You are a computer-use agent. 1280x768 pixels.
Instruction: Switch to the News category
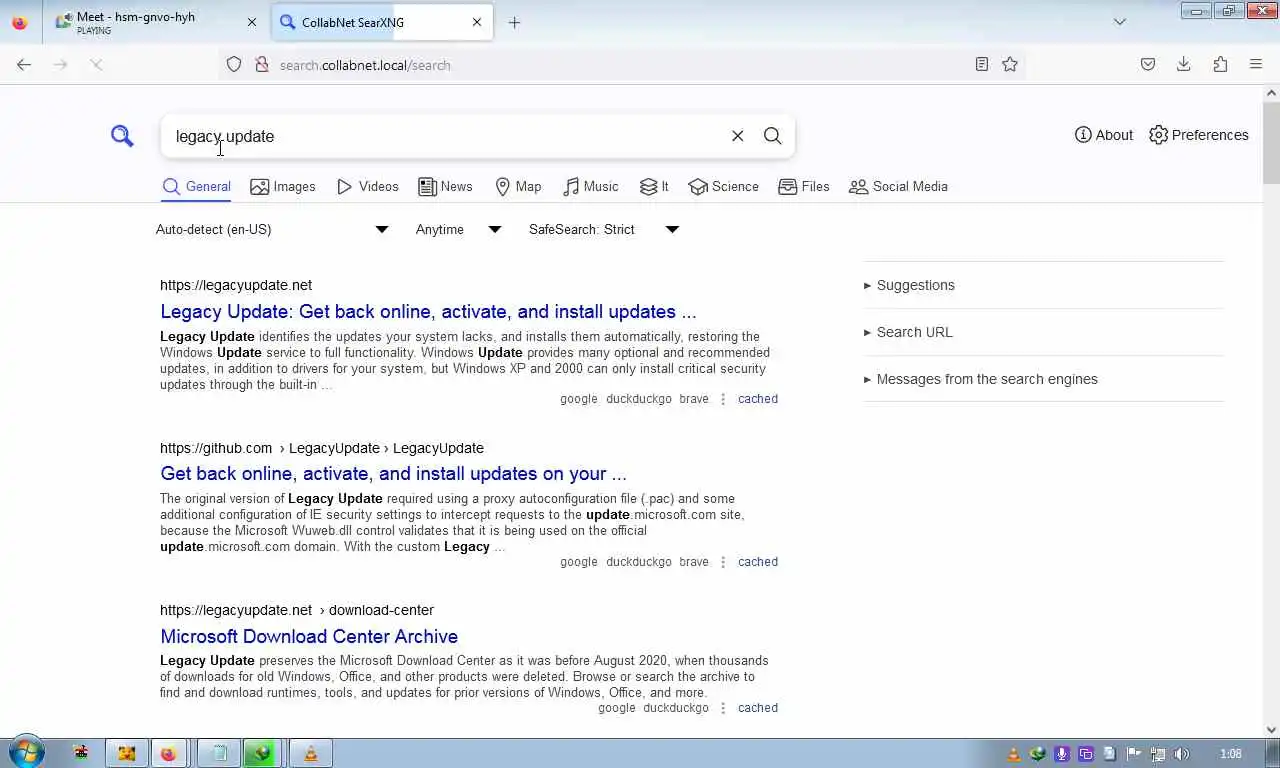pyautogui.click(x=445, y=187)
